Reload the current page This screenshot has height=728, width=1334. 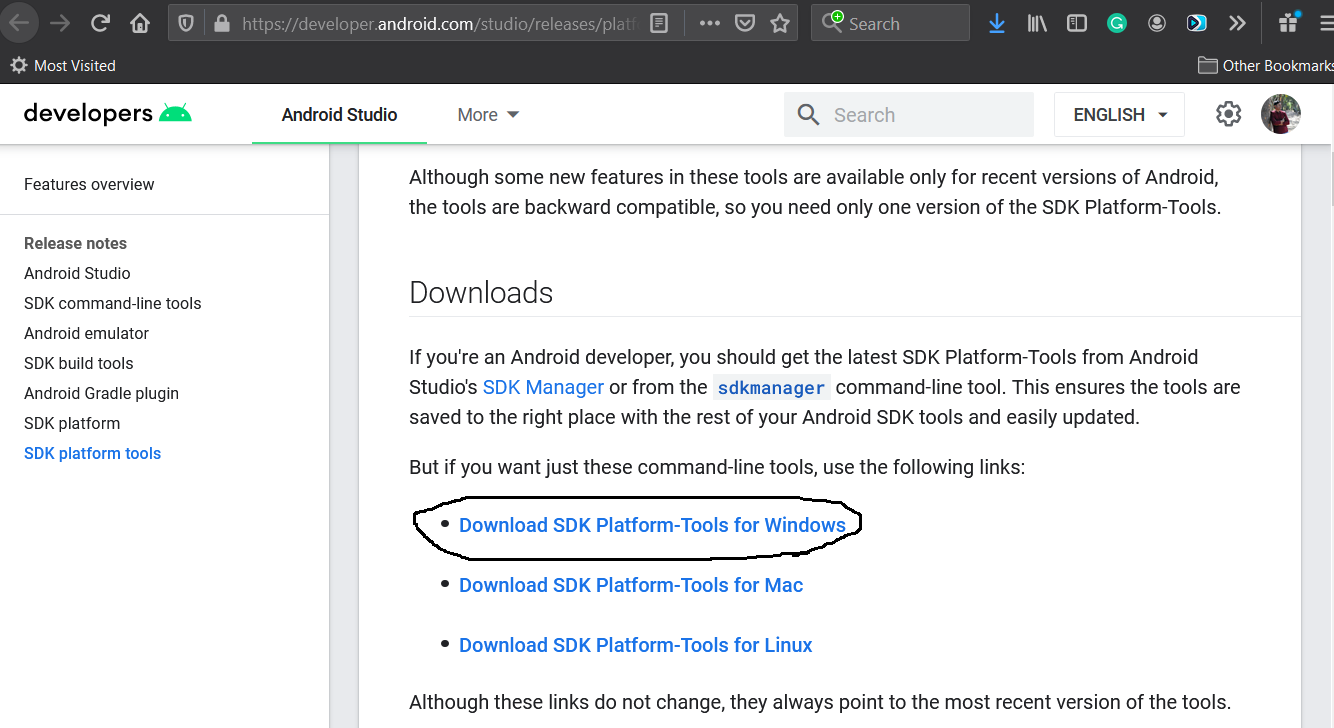(x=100, y=23)
